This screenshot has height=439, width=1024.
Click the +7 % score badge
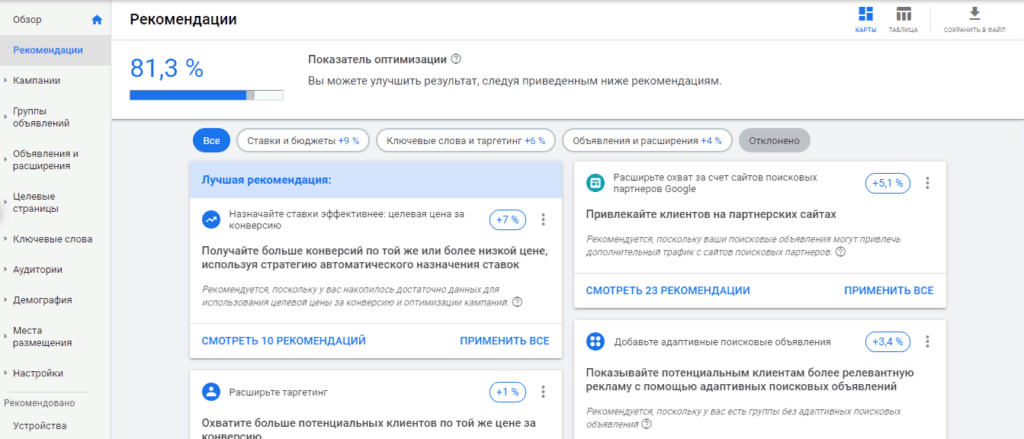[x=508, y=220]
